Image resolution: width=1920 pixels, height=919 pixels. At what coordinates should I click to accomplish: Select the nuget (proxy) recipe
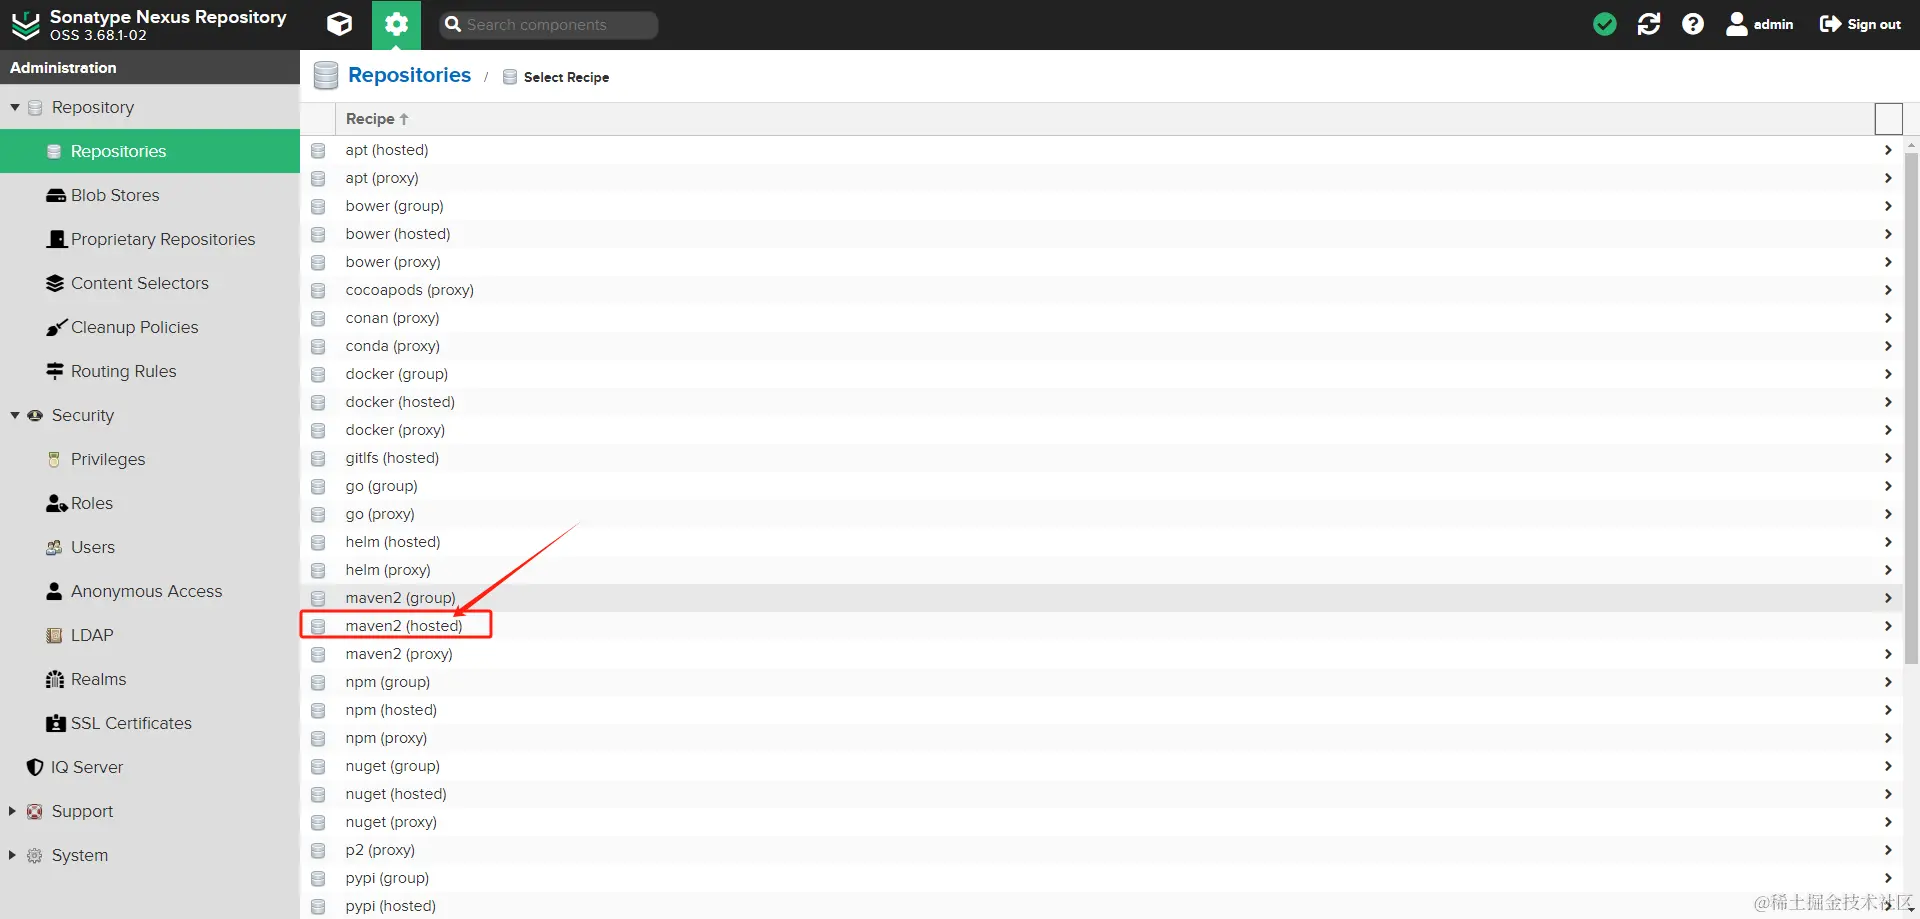(x=1100, y=822)
